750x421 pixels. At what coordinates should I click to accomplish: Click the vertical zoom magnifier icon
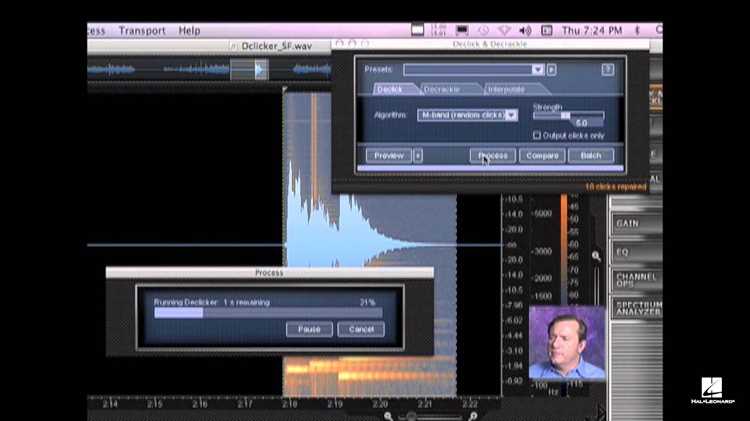coord(596,256)
